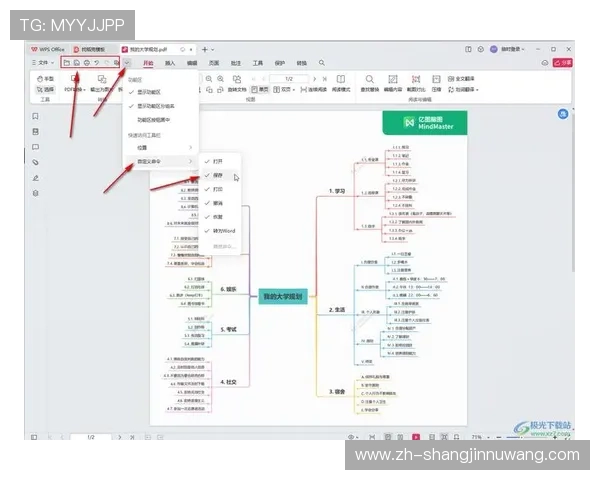Open the new tab plus dropdown arrow
Image resolution: width=600 pixels, height=480 pixels.
[213, 49]
